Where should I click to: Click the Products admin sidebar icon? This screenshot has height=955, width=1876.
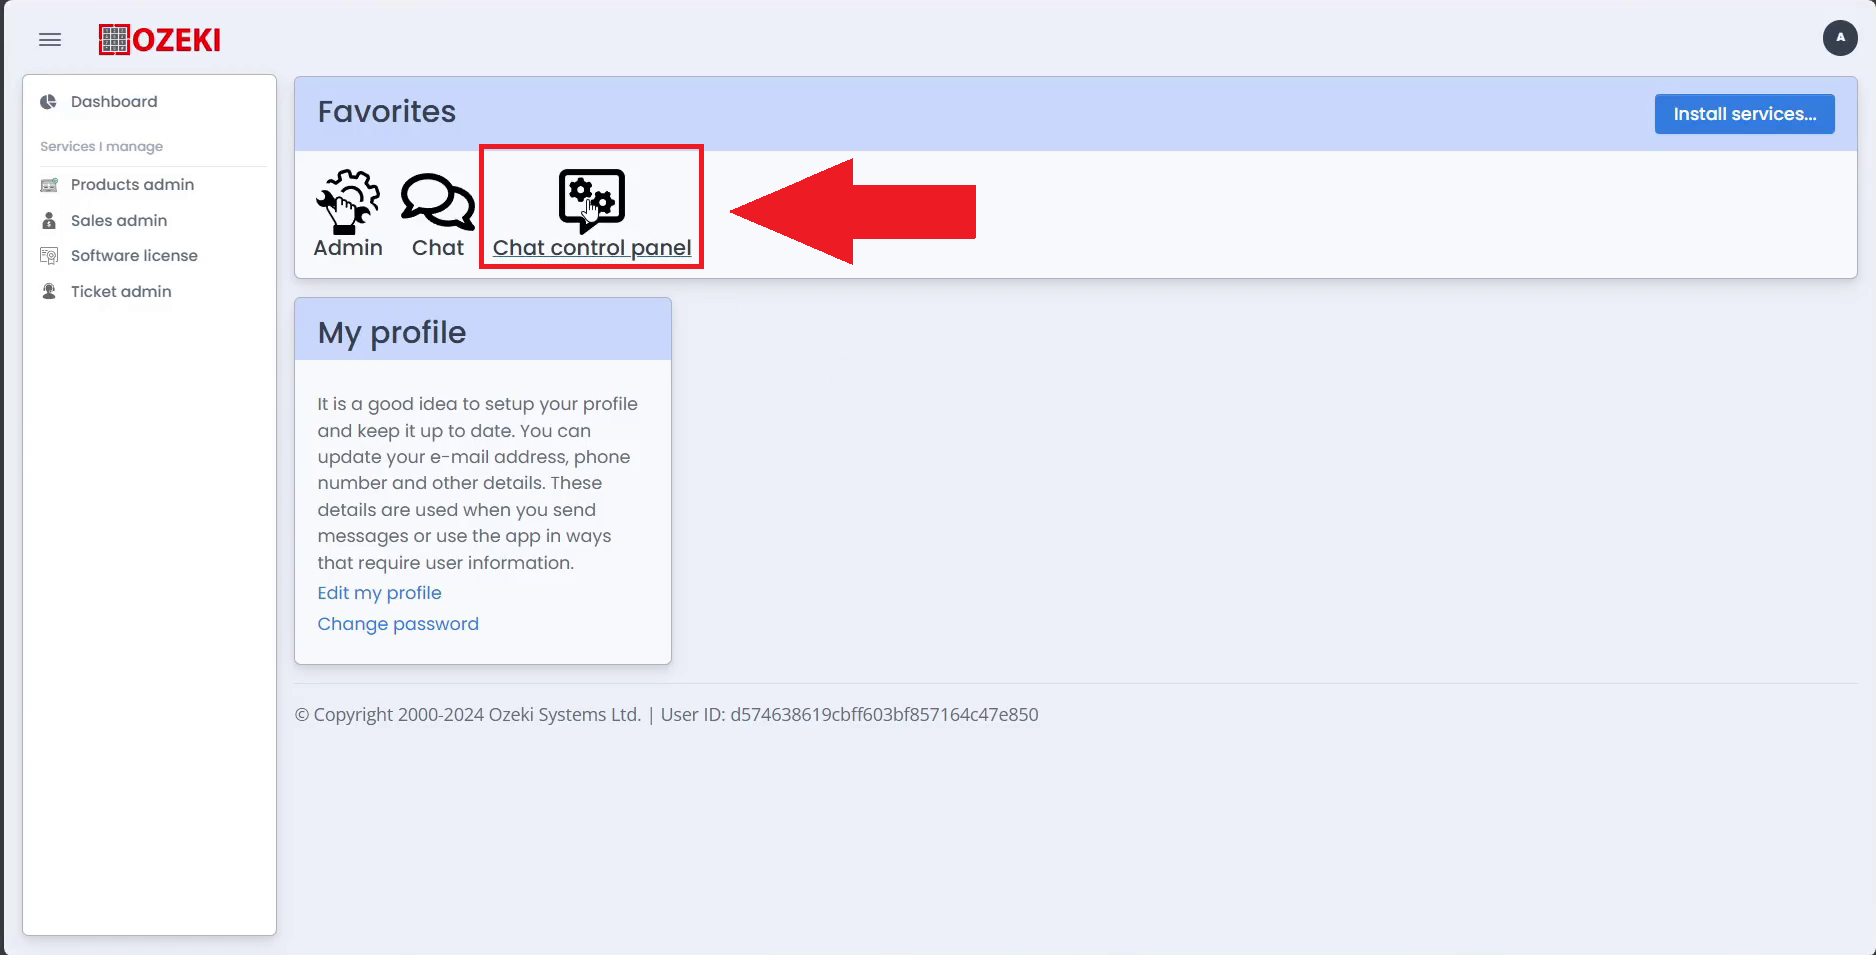pyautogui.click(x=48, y=185)
